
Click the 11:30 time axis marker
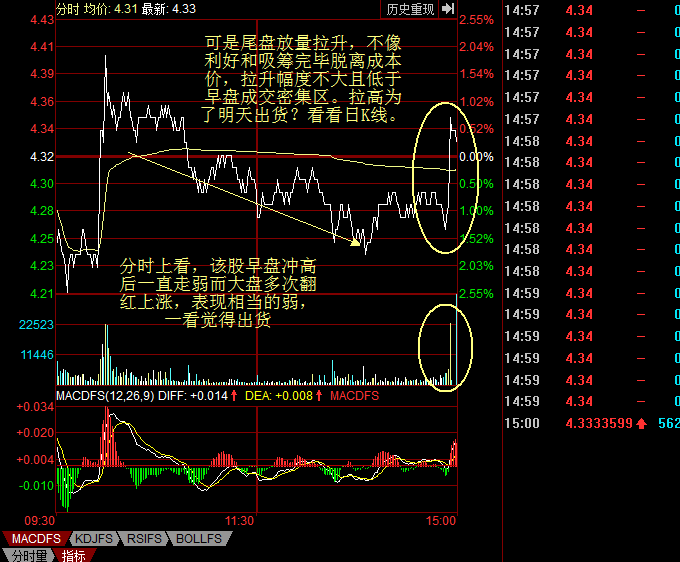(x=240, y=521)
